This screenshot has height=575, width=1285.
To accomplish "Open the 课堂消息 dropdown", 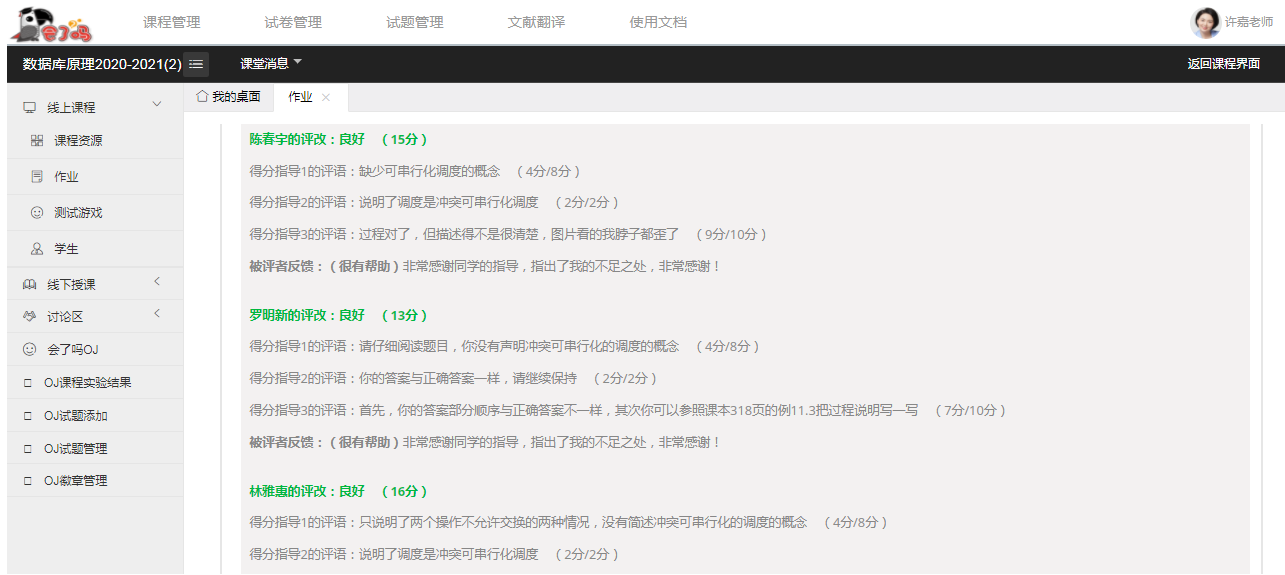I will (x=271, y=64).
